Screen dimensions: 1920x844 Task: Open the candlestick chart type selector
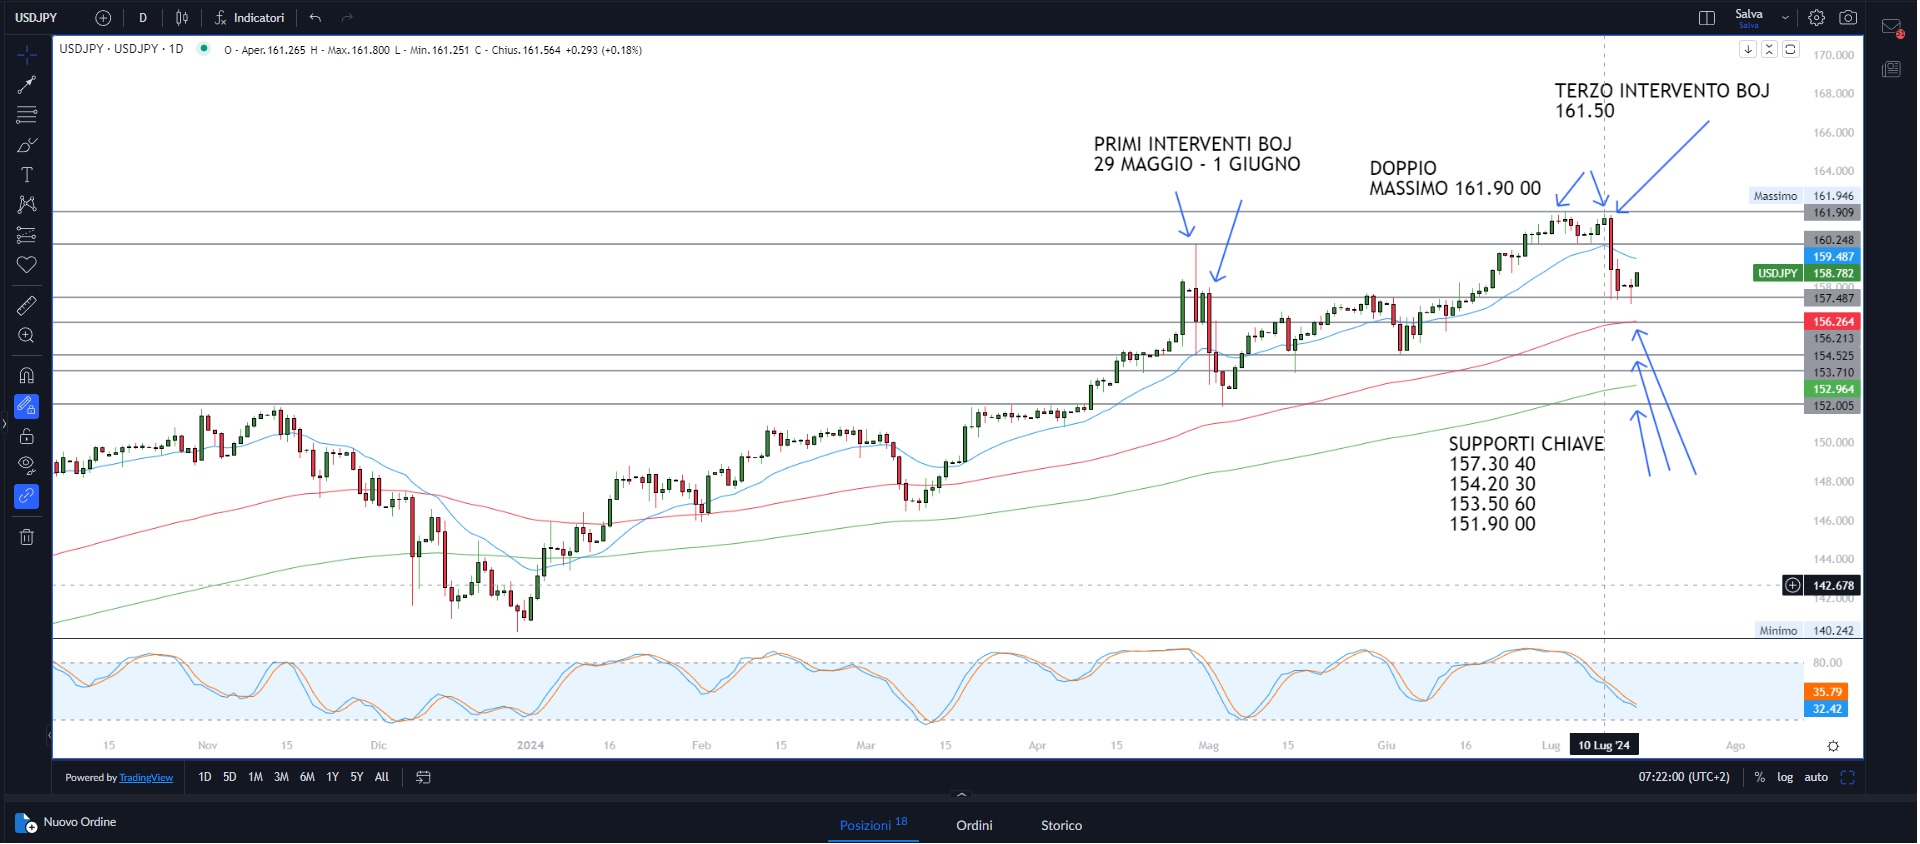click(x=182, y=18)
